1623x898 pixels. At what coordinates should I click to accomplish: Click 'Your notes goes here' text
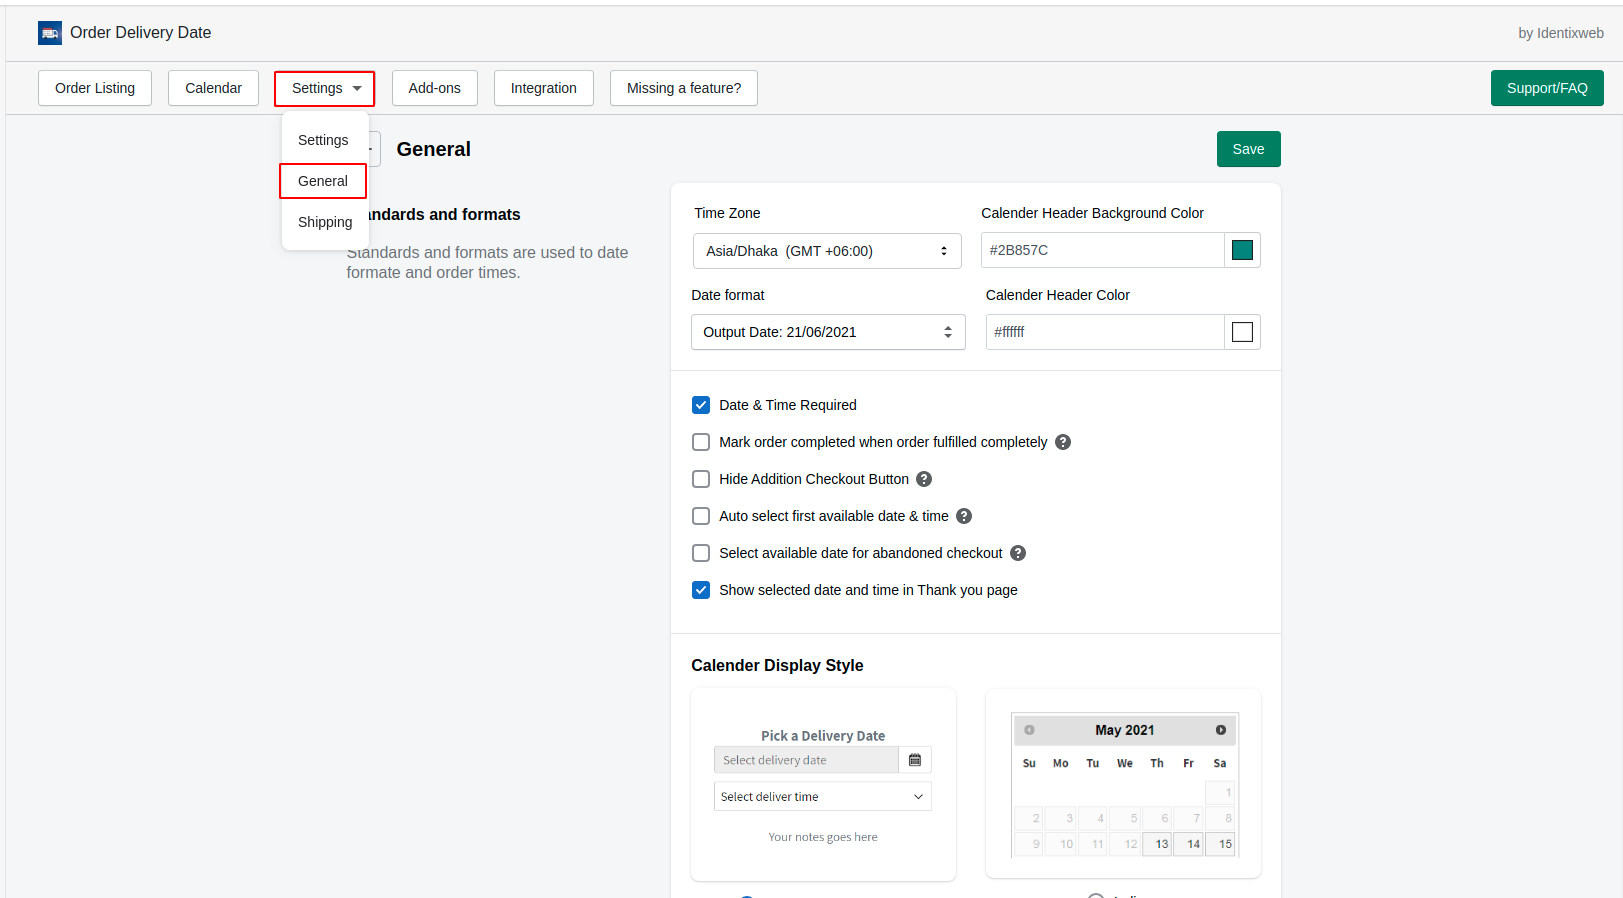tap(823, 837)
